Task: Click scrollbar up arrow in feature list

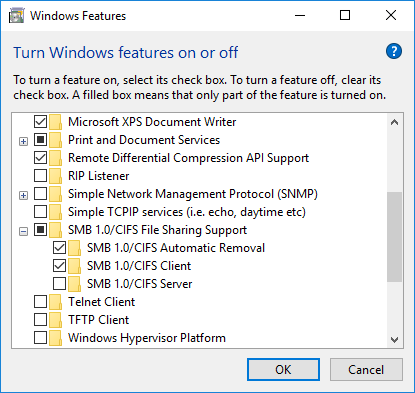Action: (395, 122)
